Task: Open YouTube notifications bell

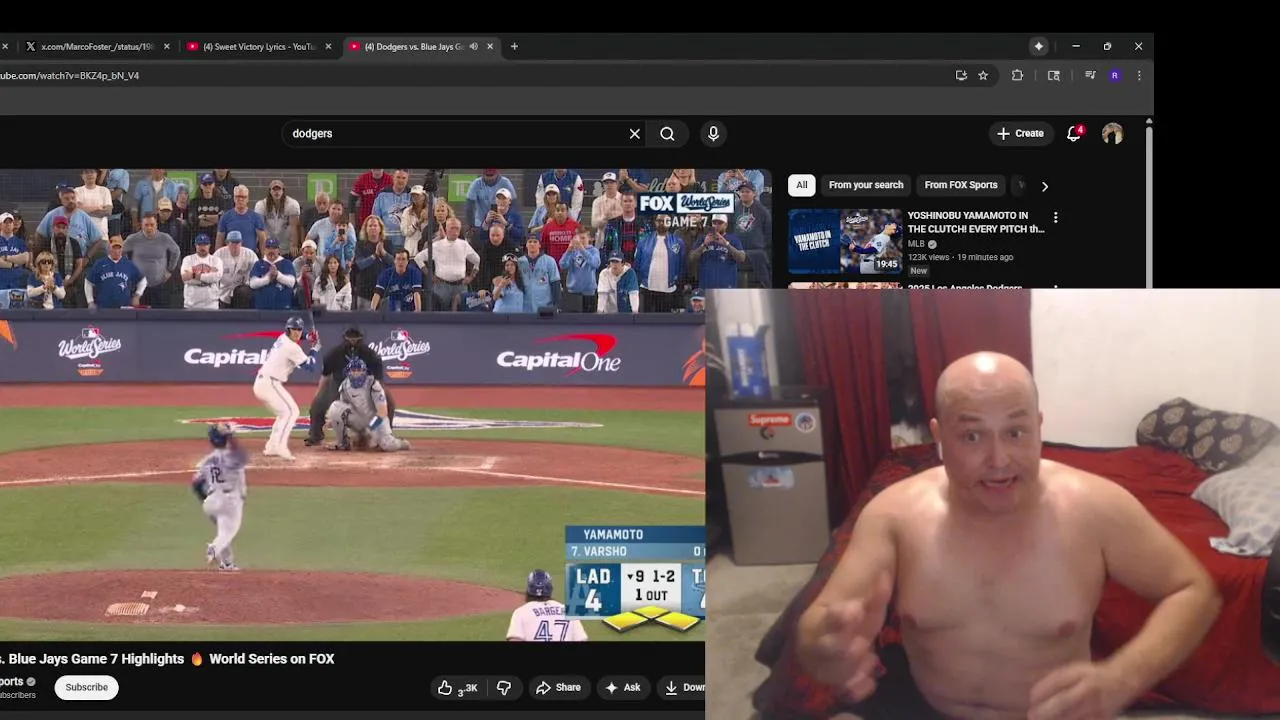Action: 1074,133
